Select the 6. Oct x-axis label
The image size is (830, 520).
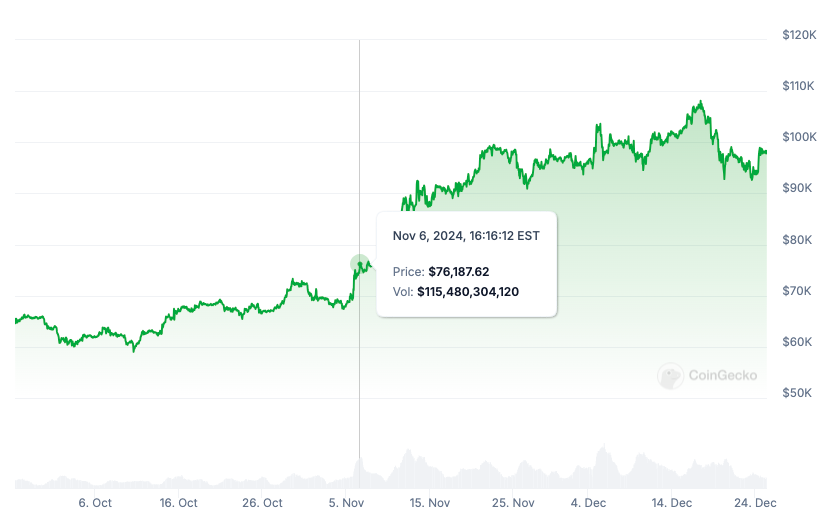click(x=95, y=503)
